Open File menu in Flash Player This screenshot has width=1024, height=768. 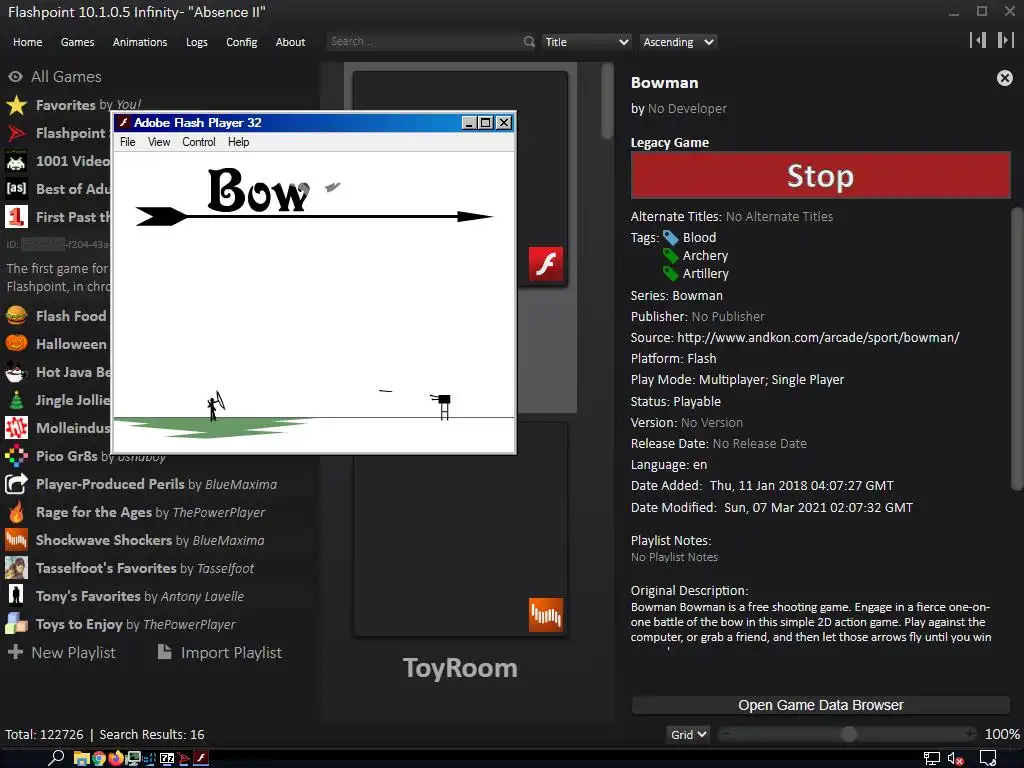[x=127, y=142]
